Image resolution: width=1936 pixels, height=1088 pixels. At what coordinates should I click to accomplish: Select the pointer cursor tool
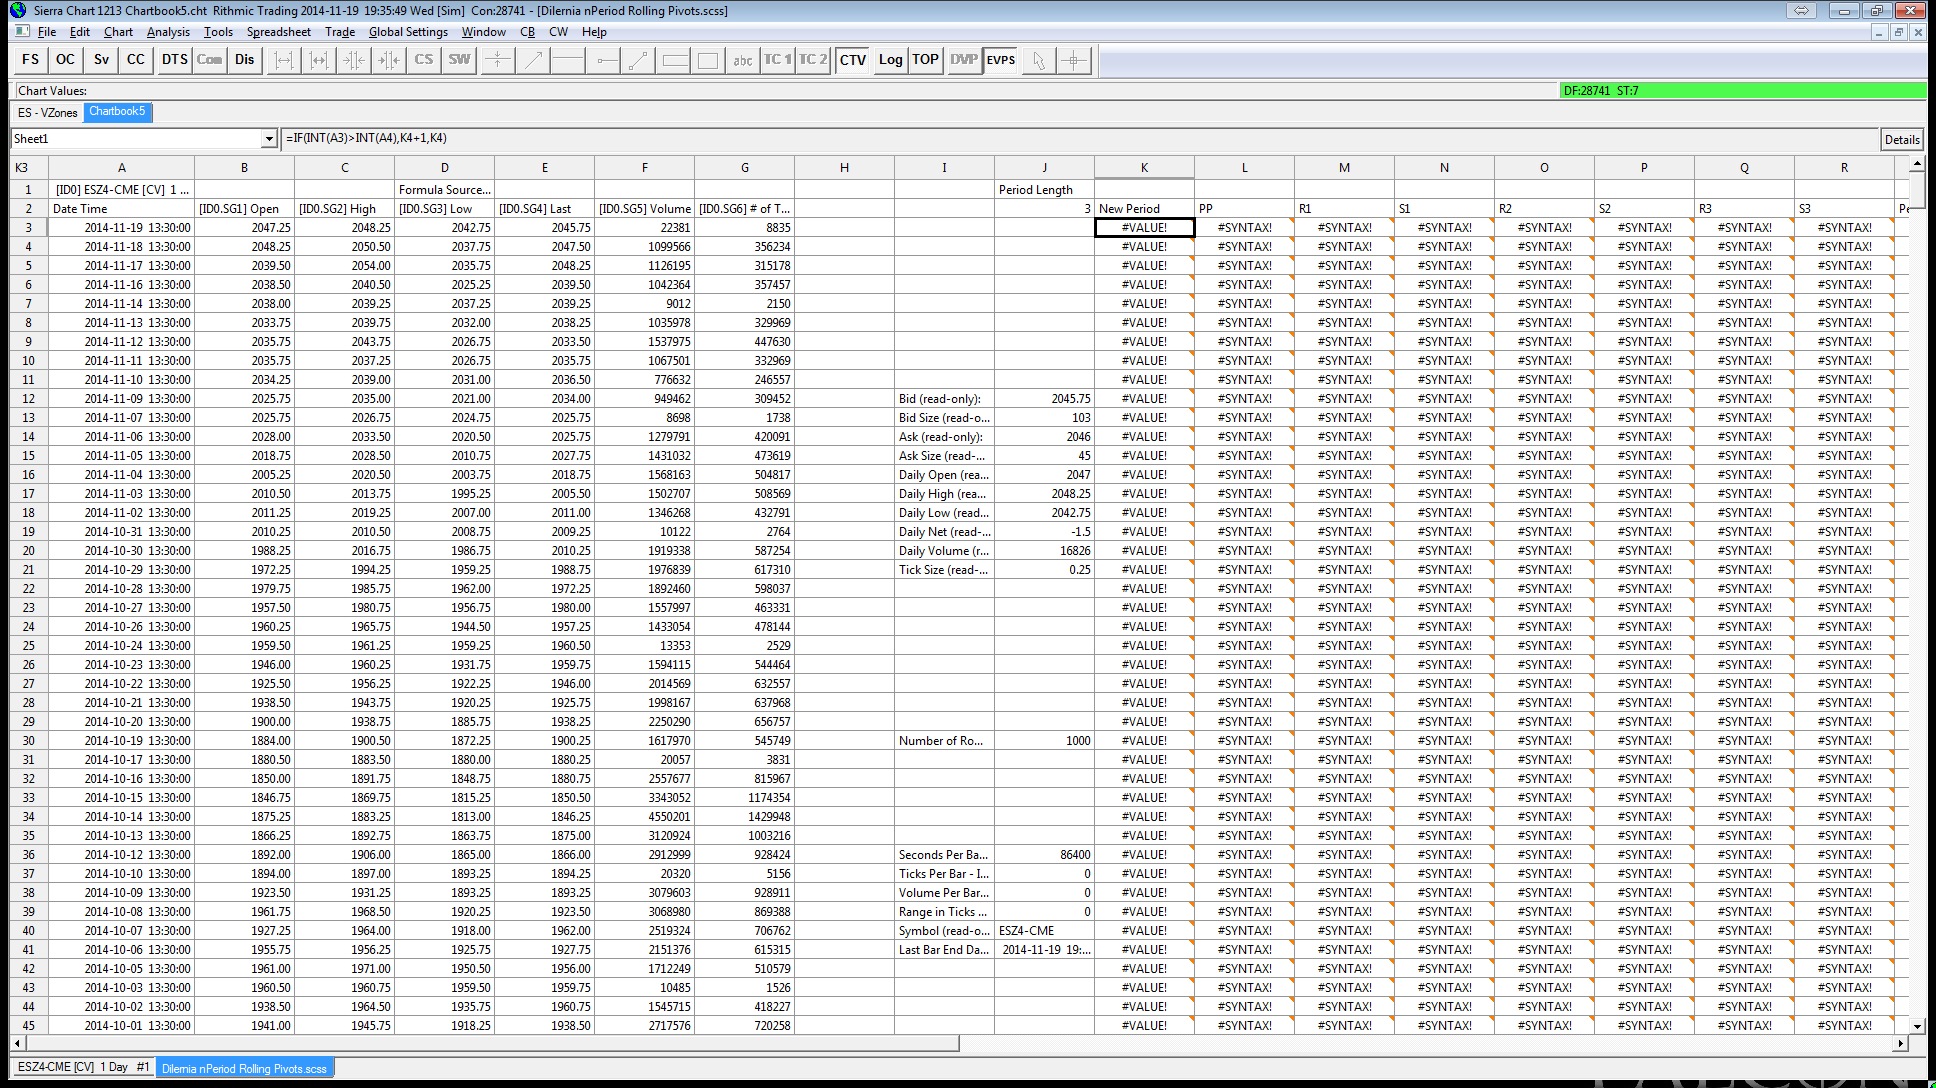tap(1038, 60)
